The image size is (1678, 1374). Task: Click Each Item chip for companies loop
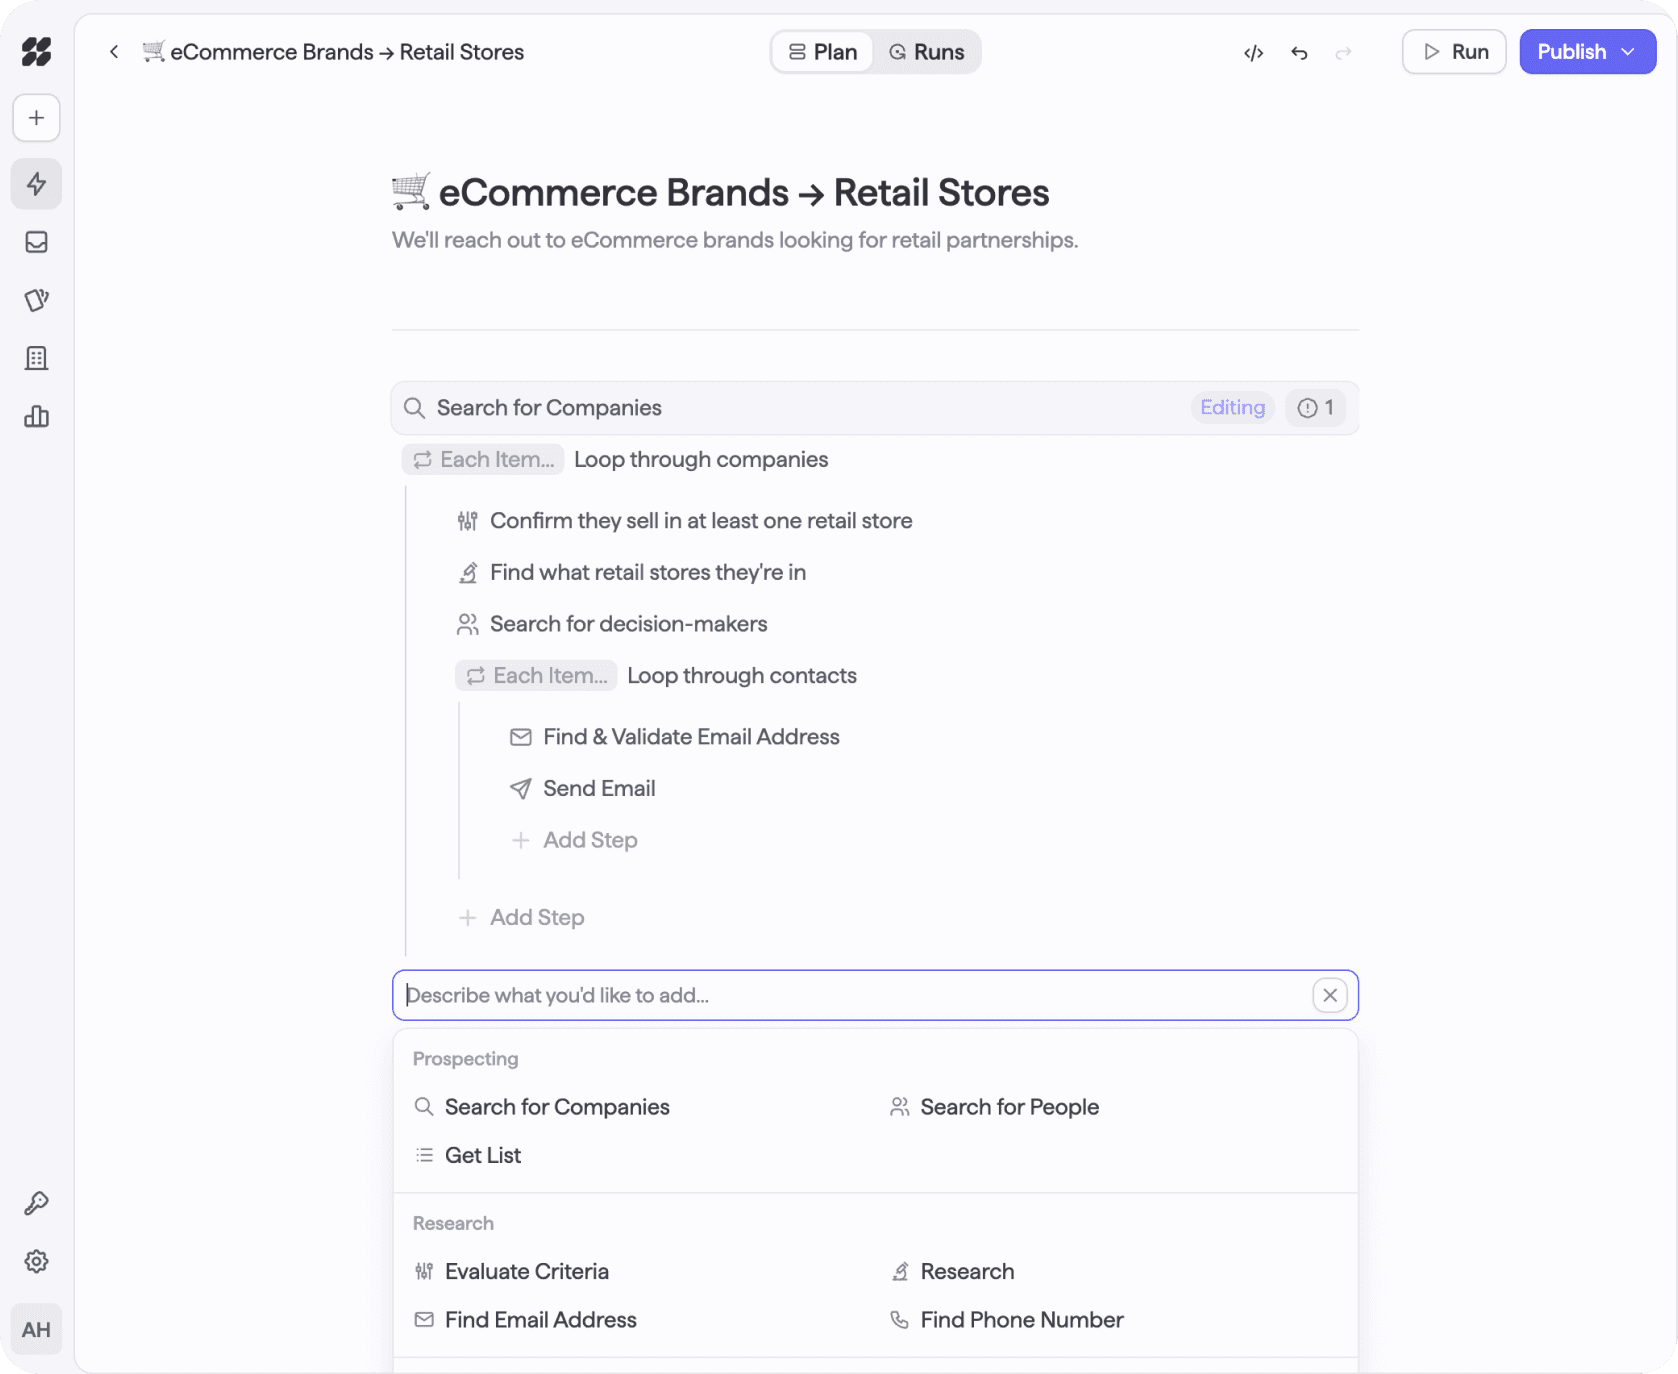[483, 460]
